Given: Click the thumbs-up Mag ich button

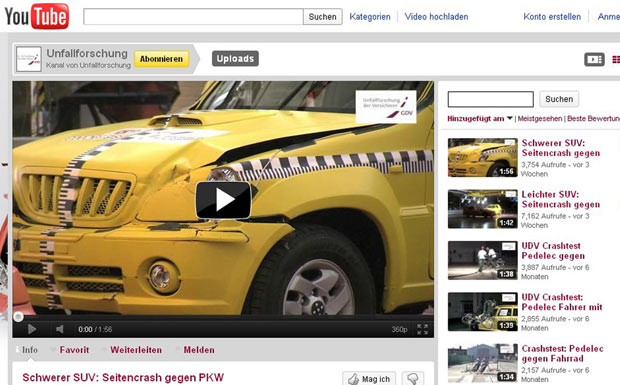Looking at the screenshot, I should (x=369, y=379).
